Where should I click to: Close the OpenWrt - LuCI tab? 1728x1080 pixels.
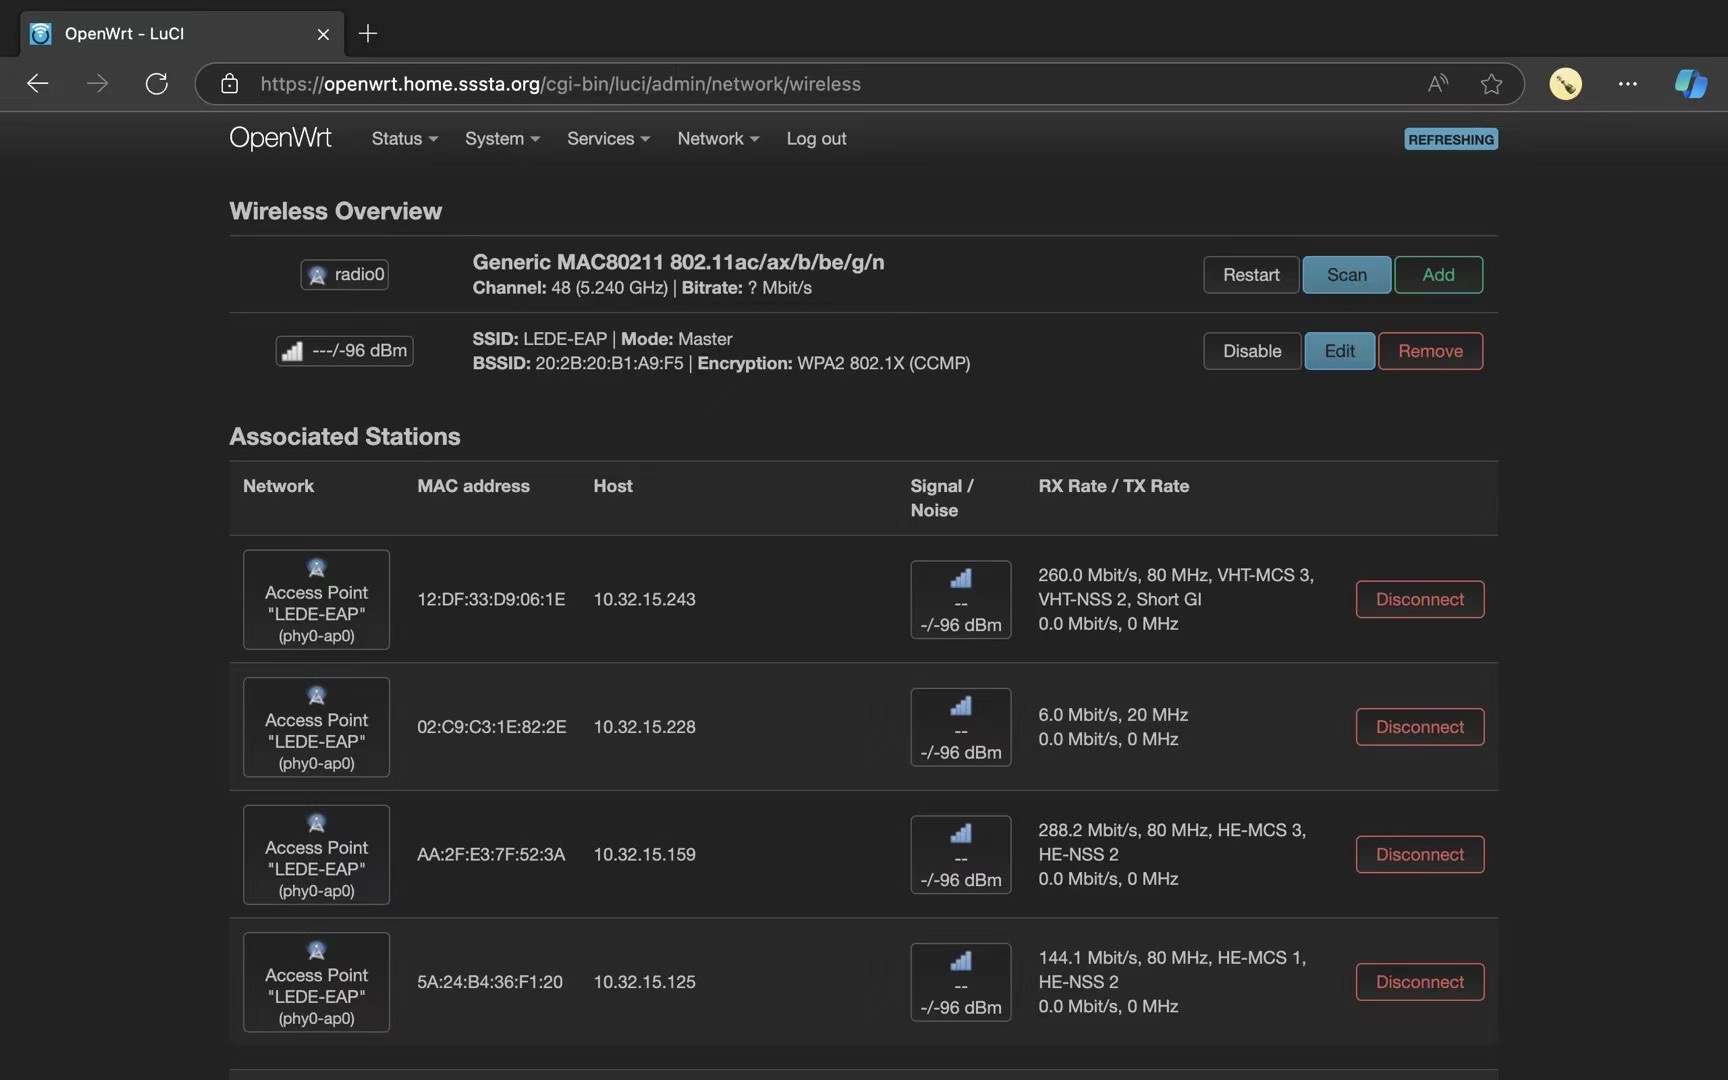[323, 34]
